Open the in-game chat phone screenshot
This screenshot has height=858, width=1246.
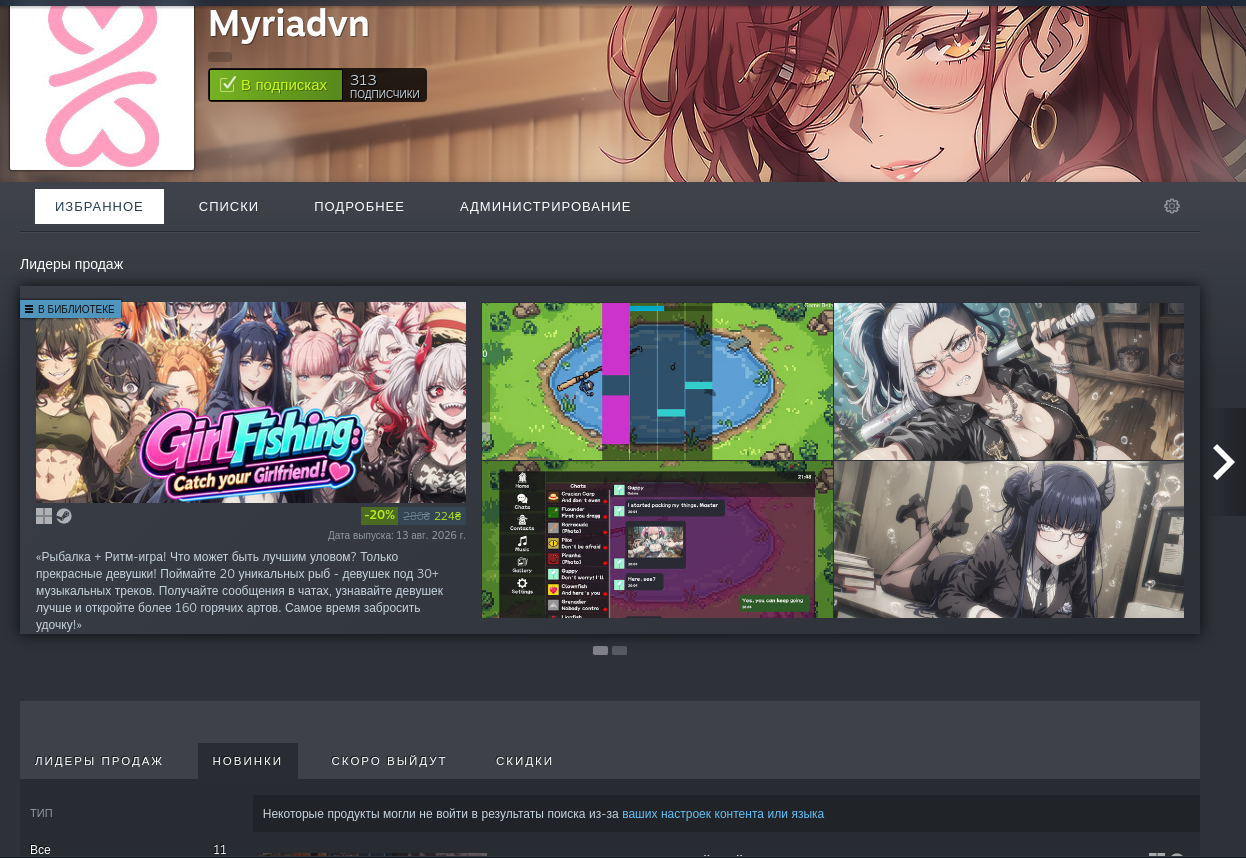coord(657,539)
